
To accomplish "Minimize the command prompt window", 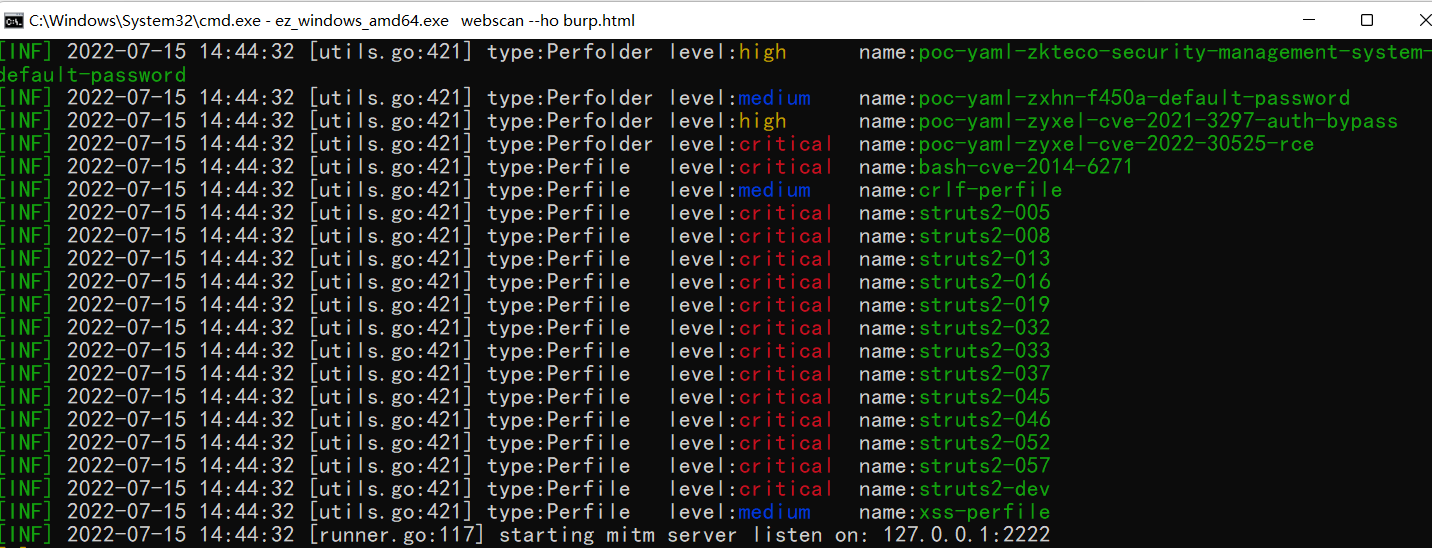I will (x=1311, y=20).
